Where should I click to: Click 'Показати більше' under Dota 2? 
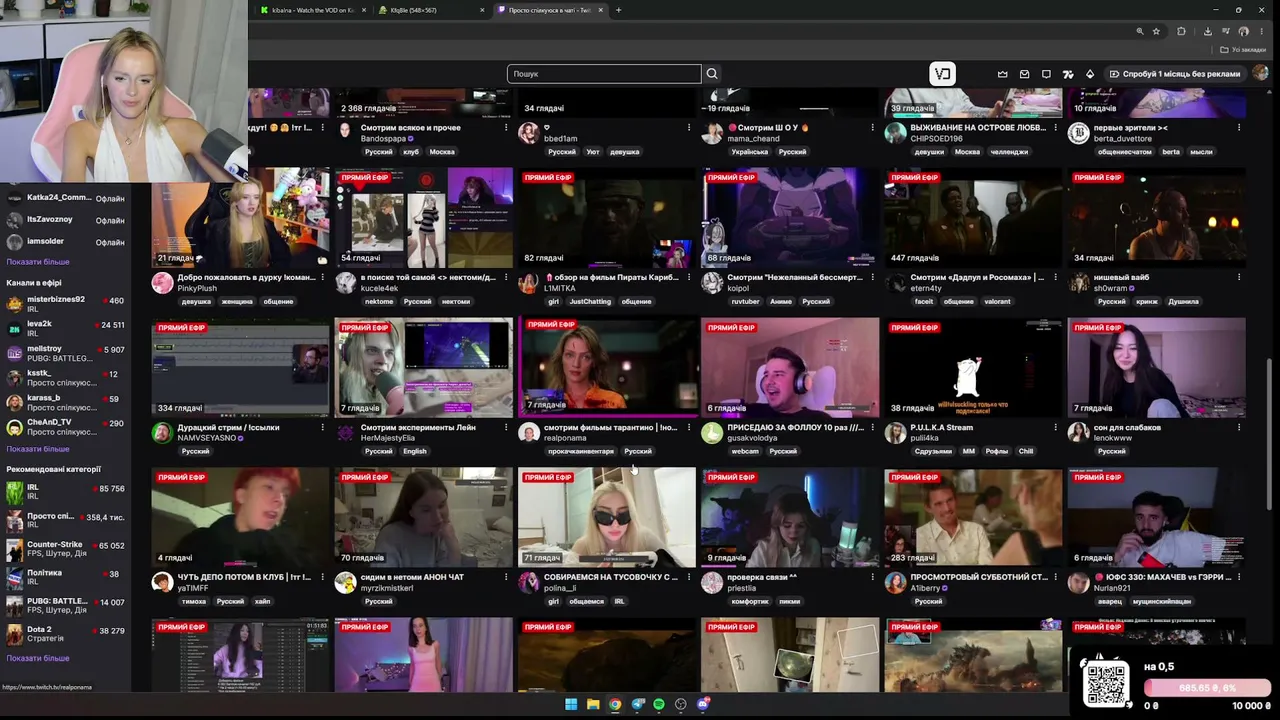pos(38,658)
